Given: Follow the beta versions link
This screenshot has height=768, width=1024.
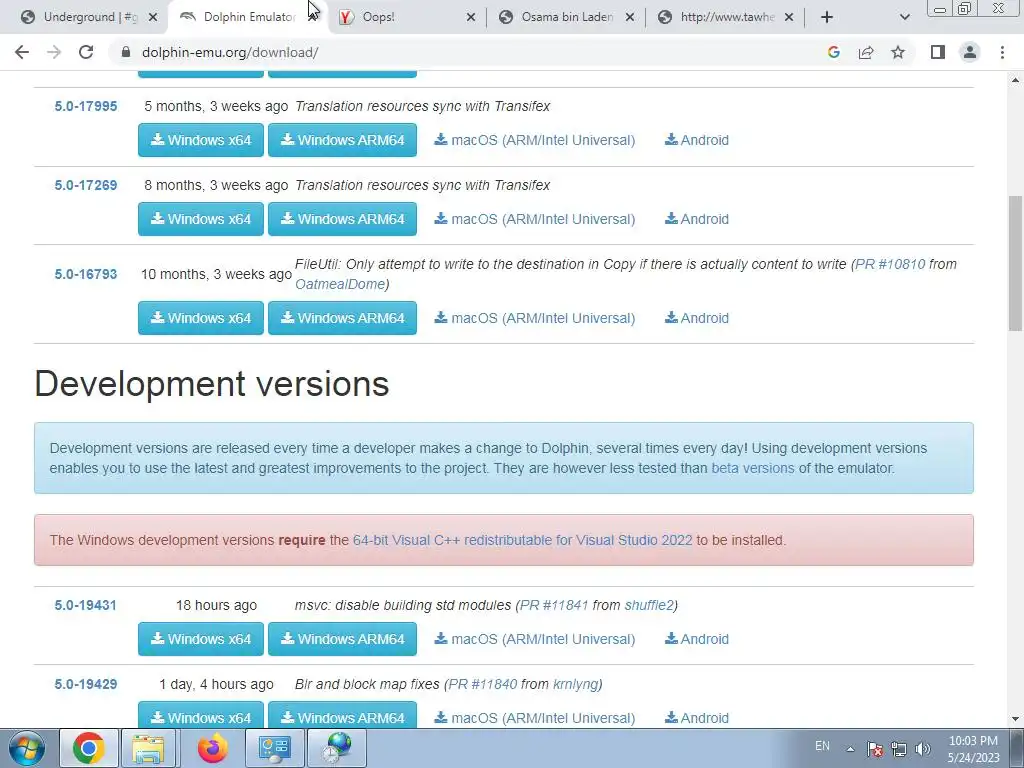Looking at the screenshot, I should [x=752, y=468].
